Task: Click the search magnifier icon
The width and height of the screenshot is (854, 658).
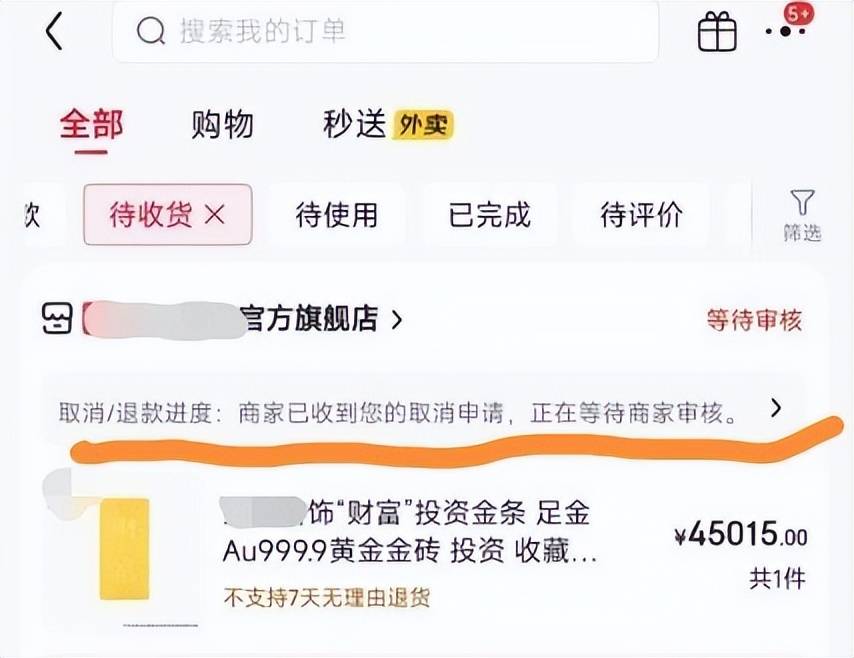Action: coord(150,32)
